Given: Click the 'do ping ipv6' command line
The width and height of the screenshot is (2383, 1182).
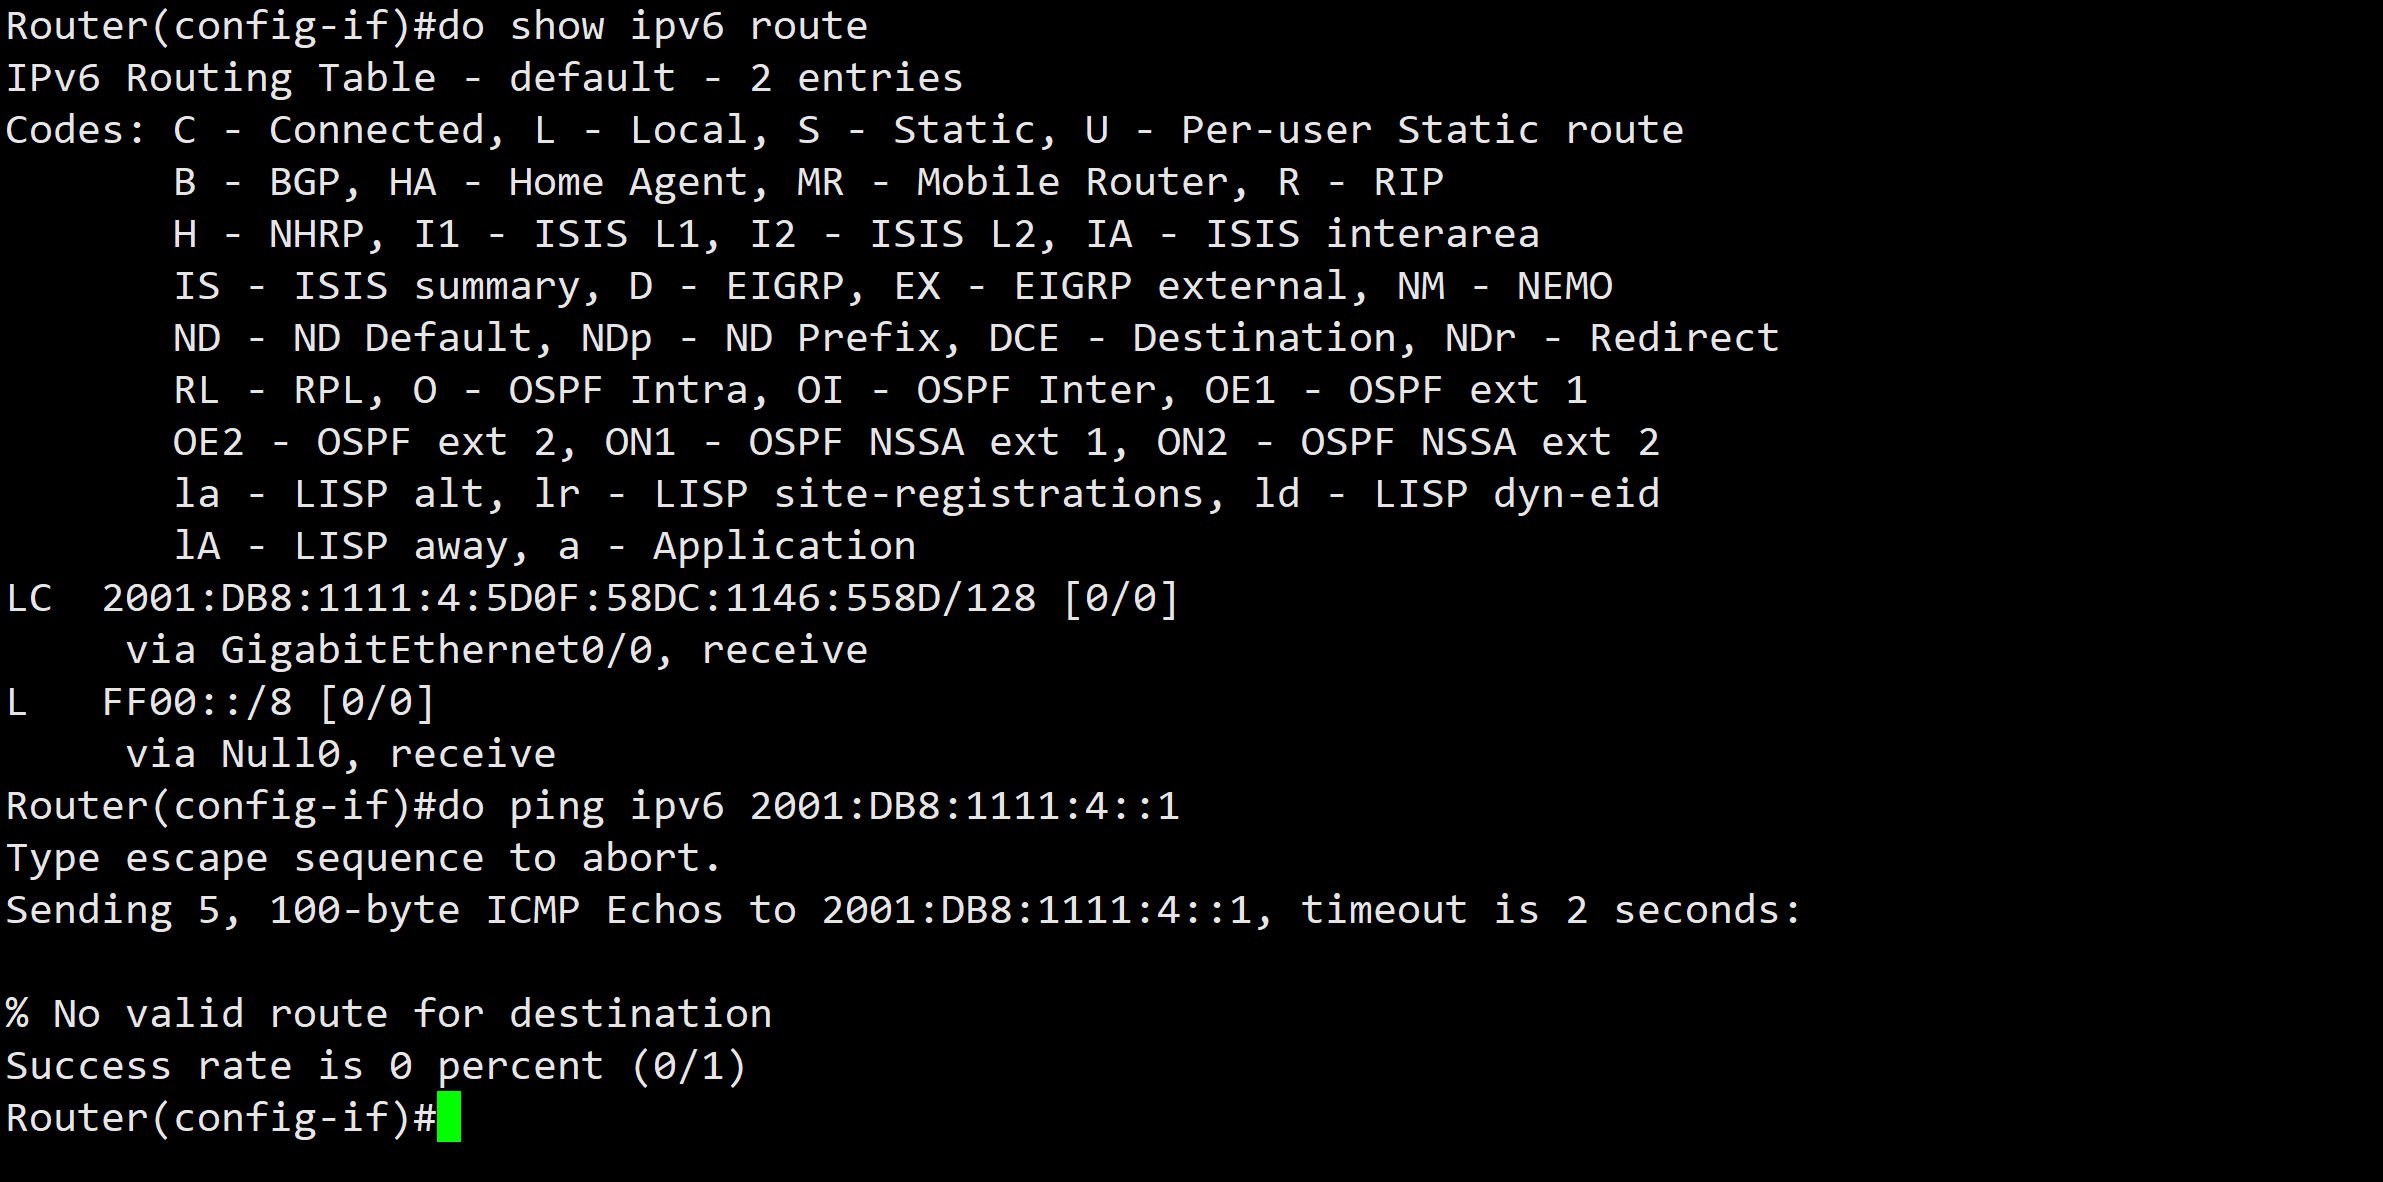Looking at the screenshot, I should pos(593,806).
